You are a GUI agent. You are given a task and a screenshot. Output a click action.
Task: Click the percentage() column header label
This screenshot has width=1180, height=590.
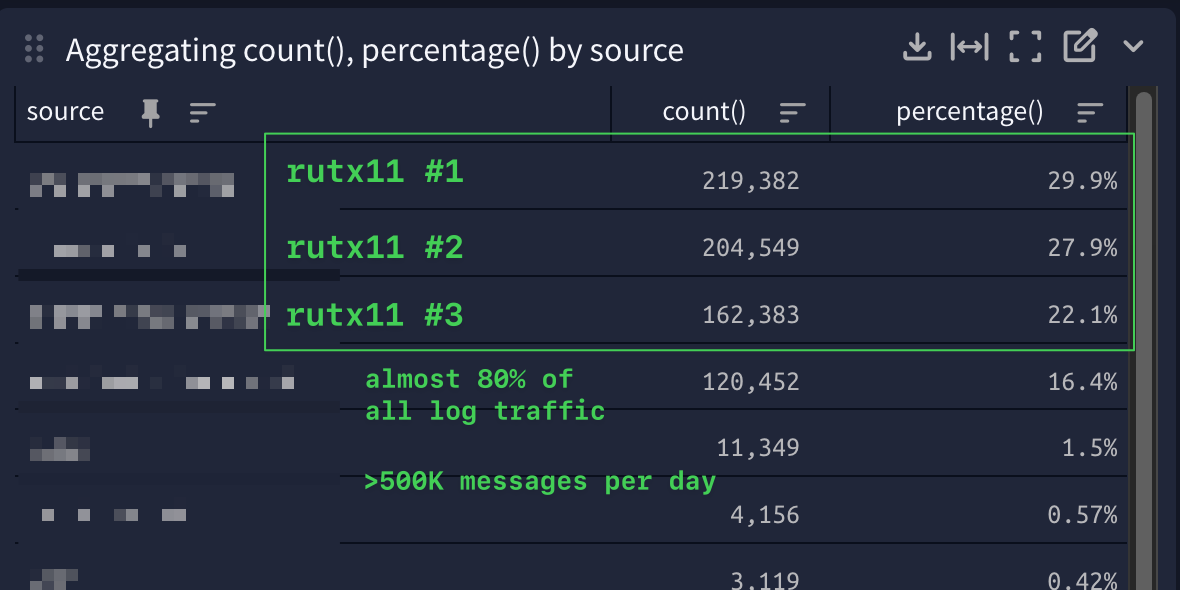tap(969, 112)
